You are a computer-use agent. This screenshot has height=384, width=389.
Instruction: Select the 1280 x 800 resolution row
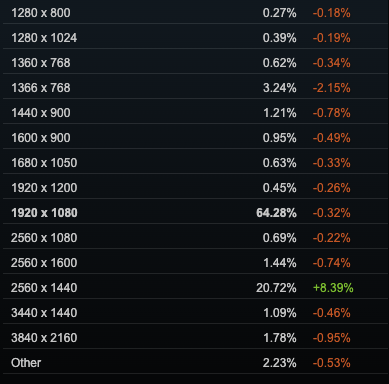click(x=195, y=13)
